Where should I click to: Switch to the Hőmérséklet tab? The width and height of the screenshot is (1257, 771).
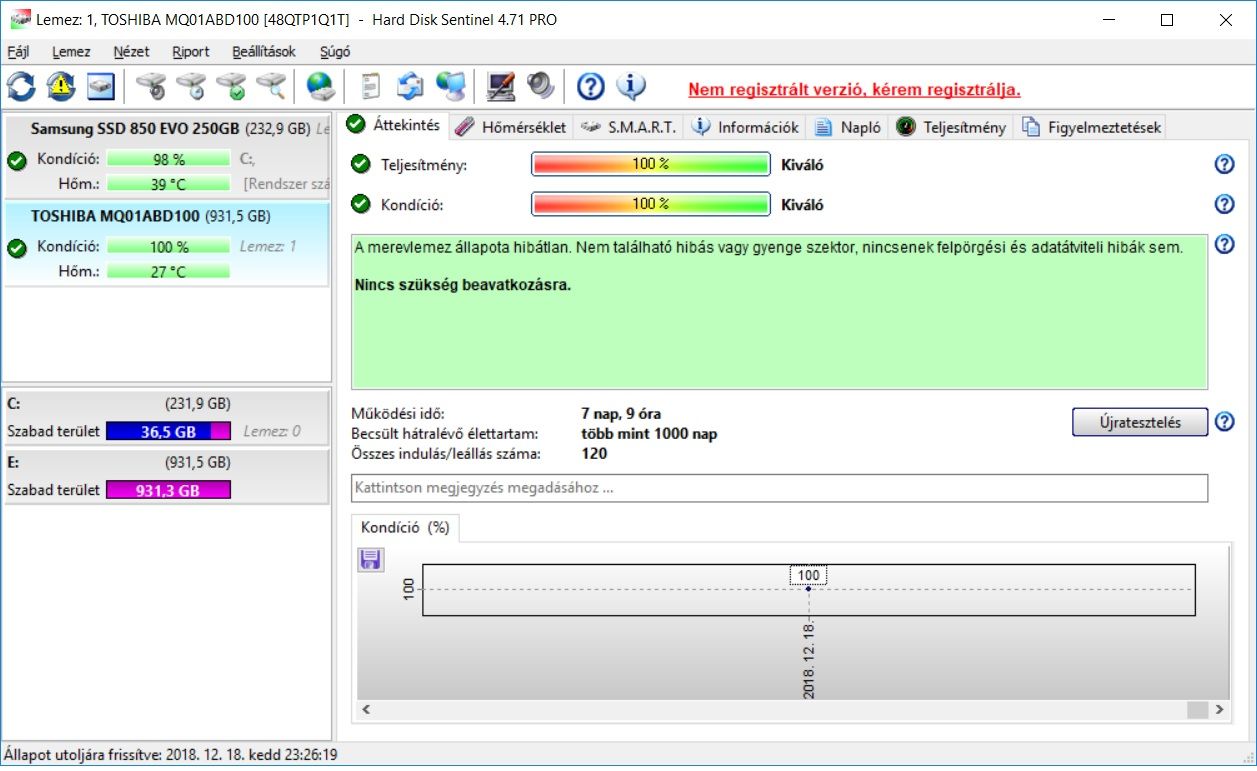511,127
